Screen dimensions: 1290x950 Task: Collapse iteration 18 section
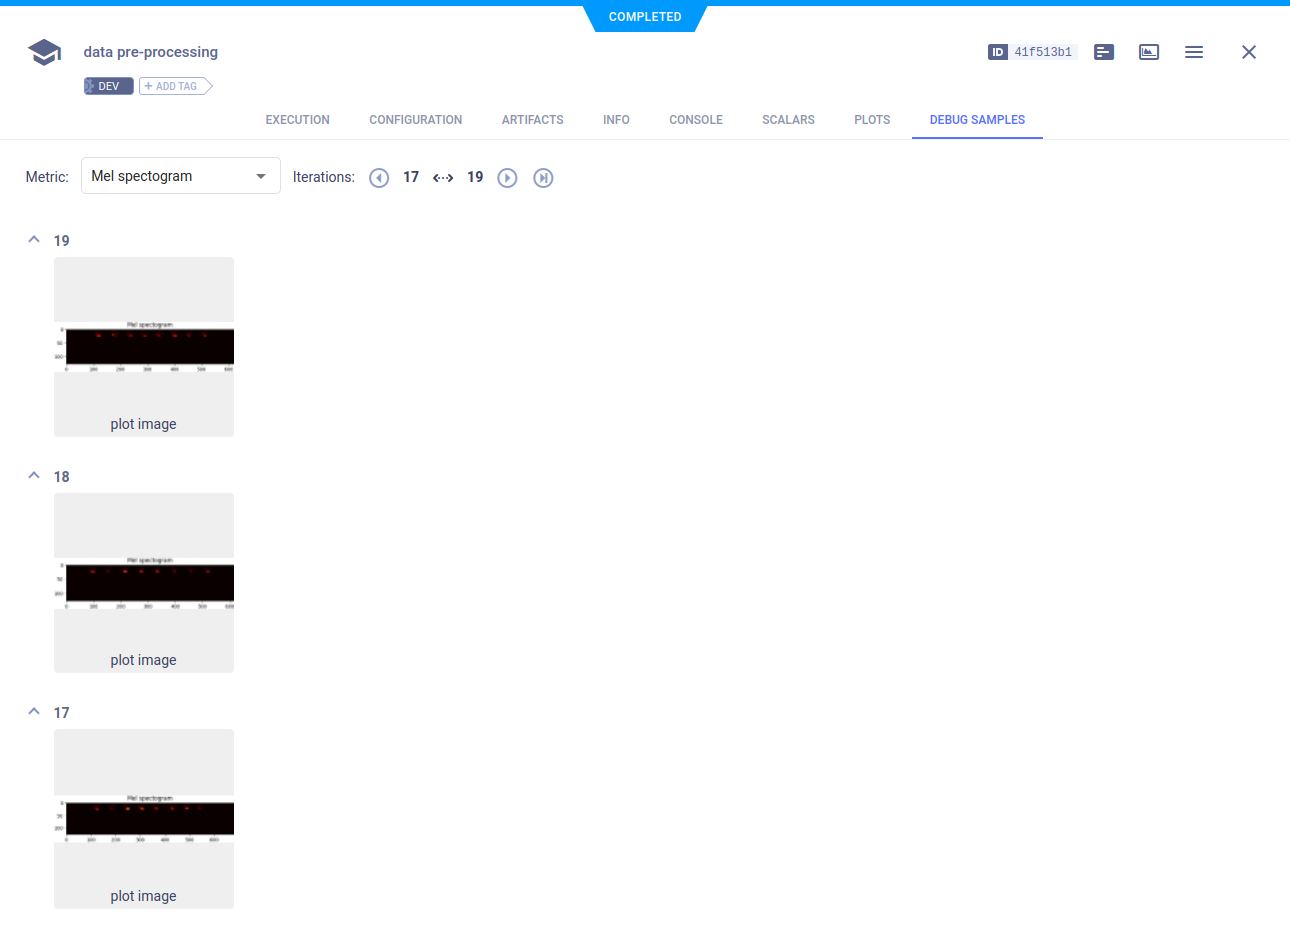pos(34,476)
